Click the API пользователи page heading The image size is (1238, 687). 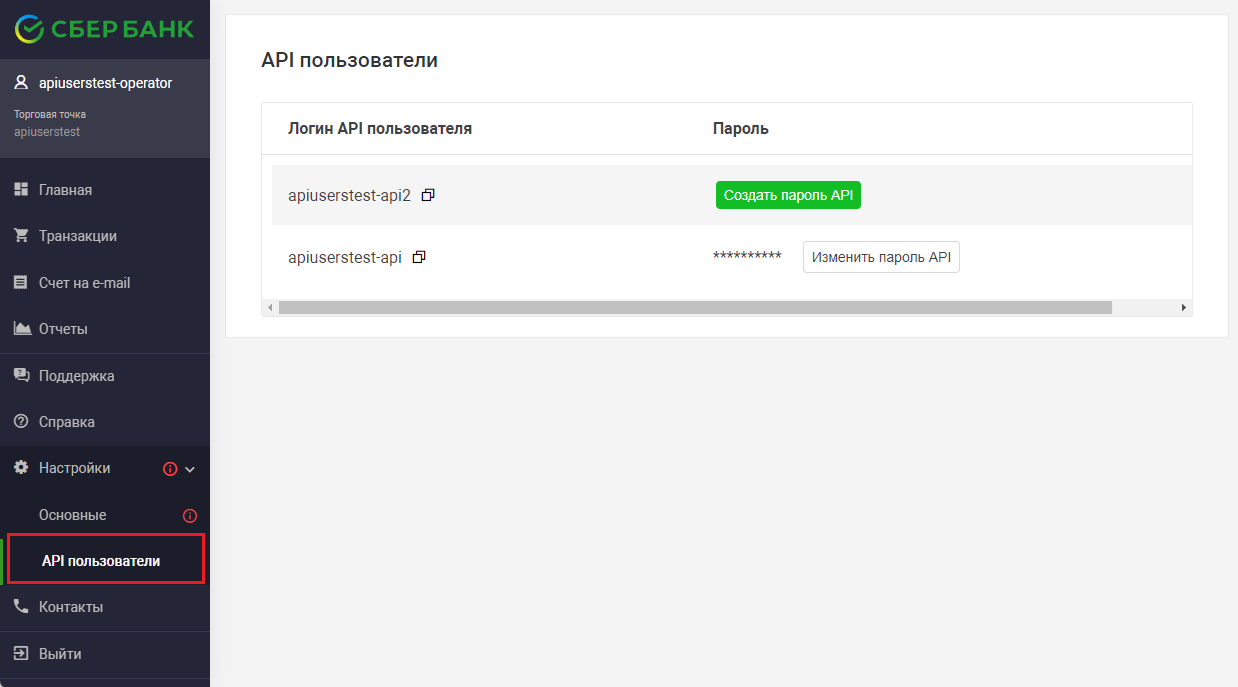pos(349,60)
